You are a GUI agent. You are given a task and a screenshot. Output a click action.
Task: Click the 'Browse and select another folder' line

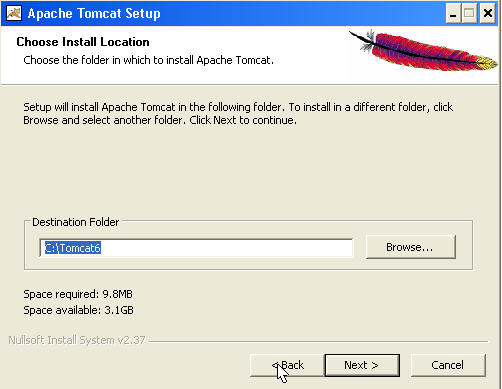point(160,120)
